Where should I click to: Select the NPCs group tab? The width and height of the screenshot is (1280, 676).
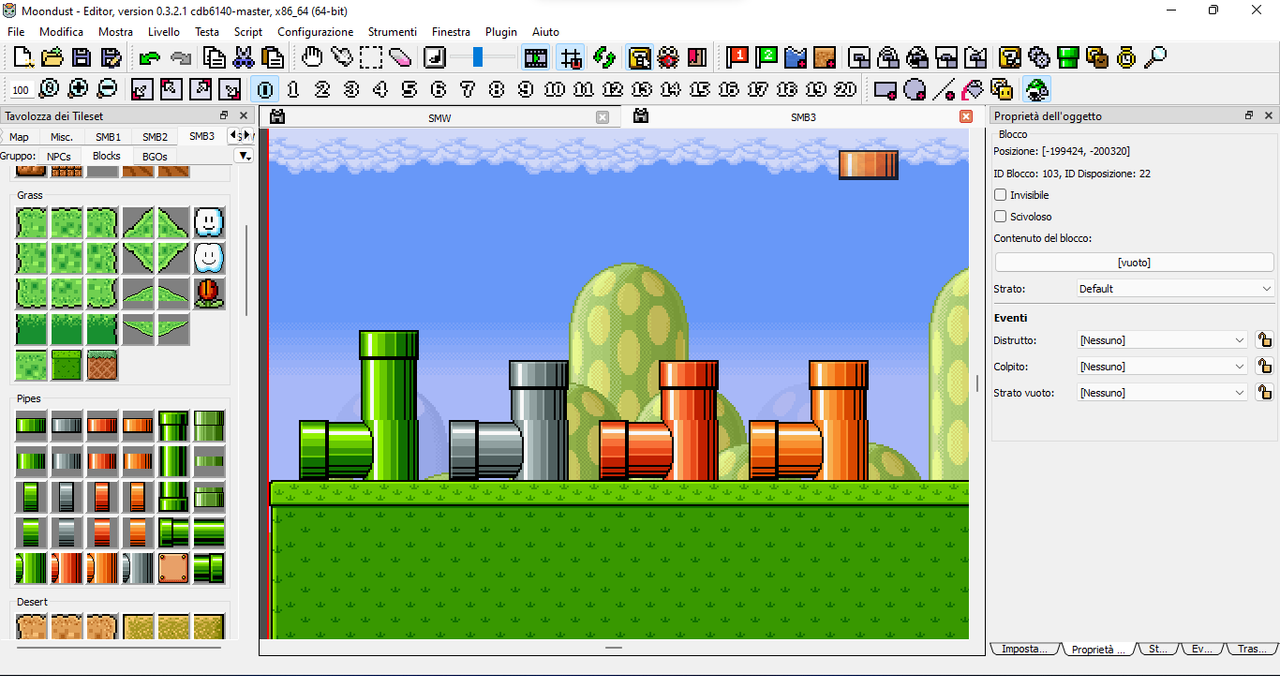click(x=59, y=156)
